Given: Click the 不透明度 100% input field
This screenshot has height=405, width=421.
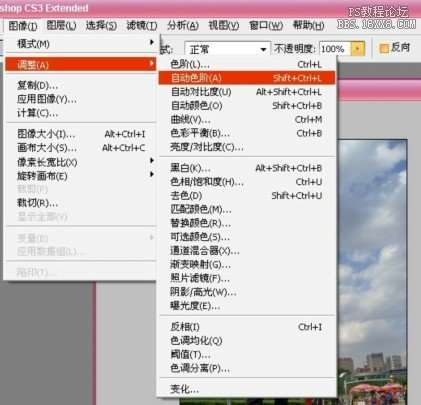Looking at the screenshot, I should [335, 49].
